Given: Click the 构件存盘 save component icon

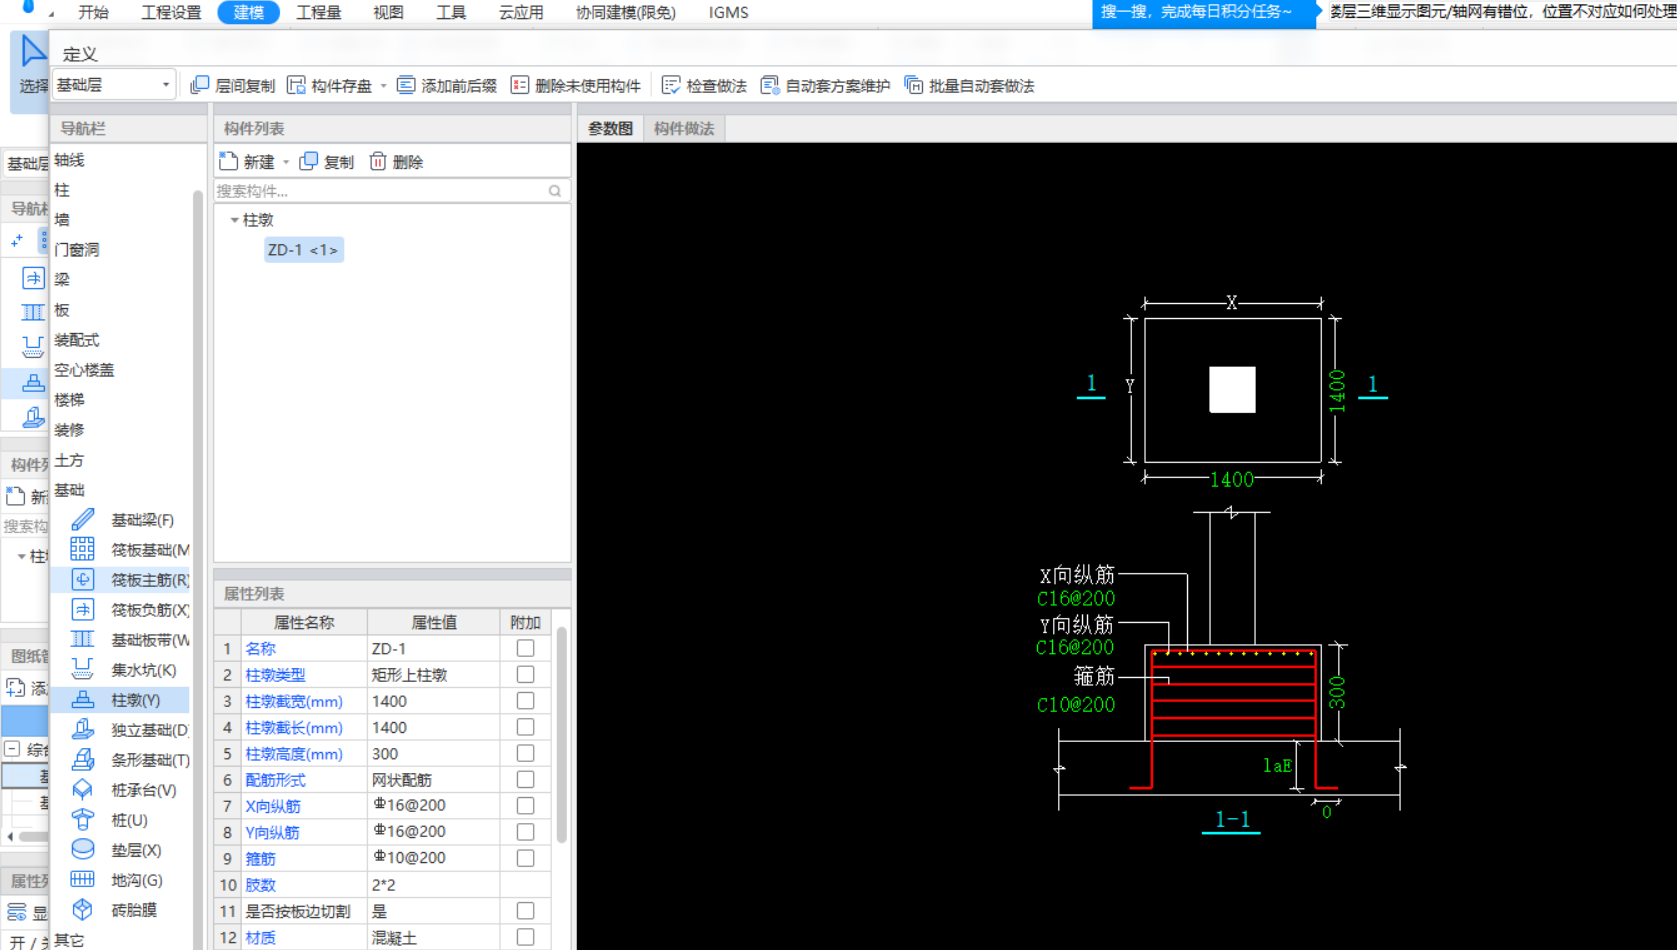Looking at the screenshot, I should [296, 85].
